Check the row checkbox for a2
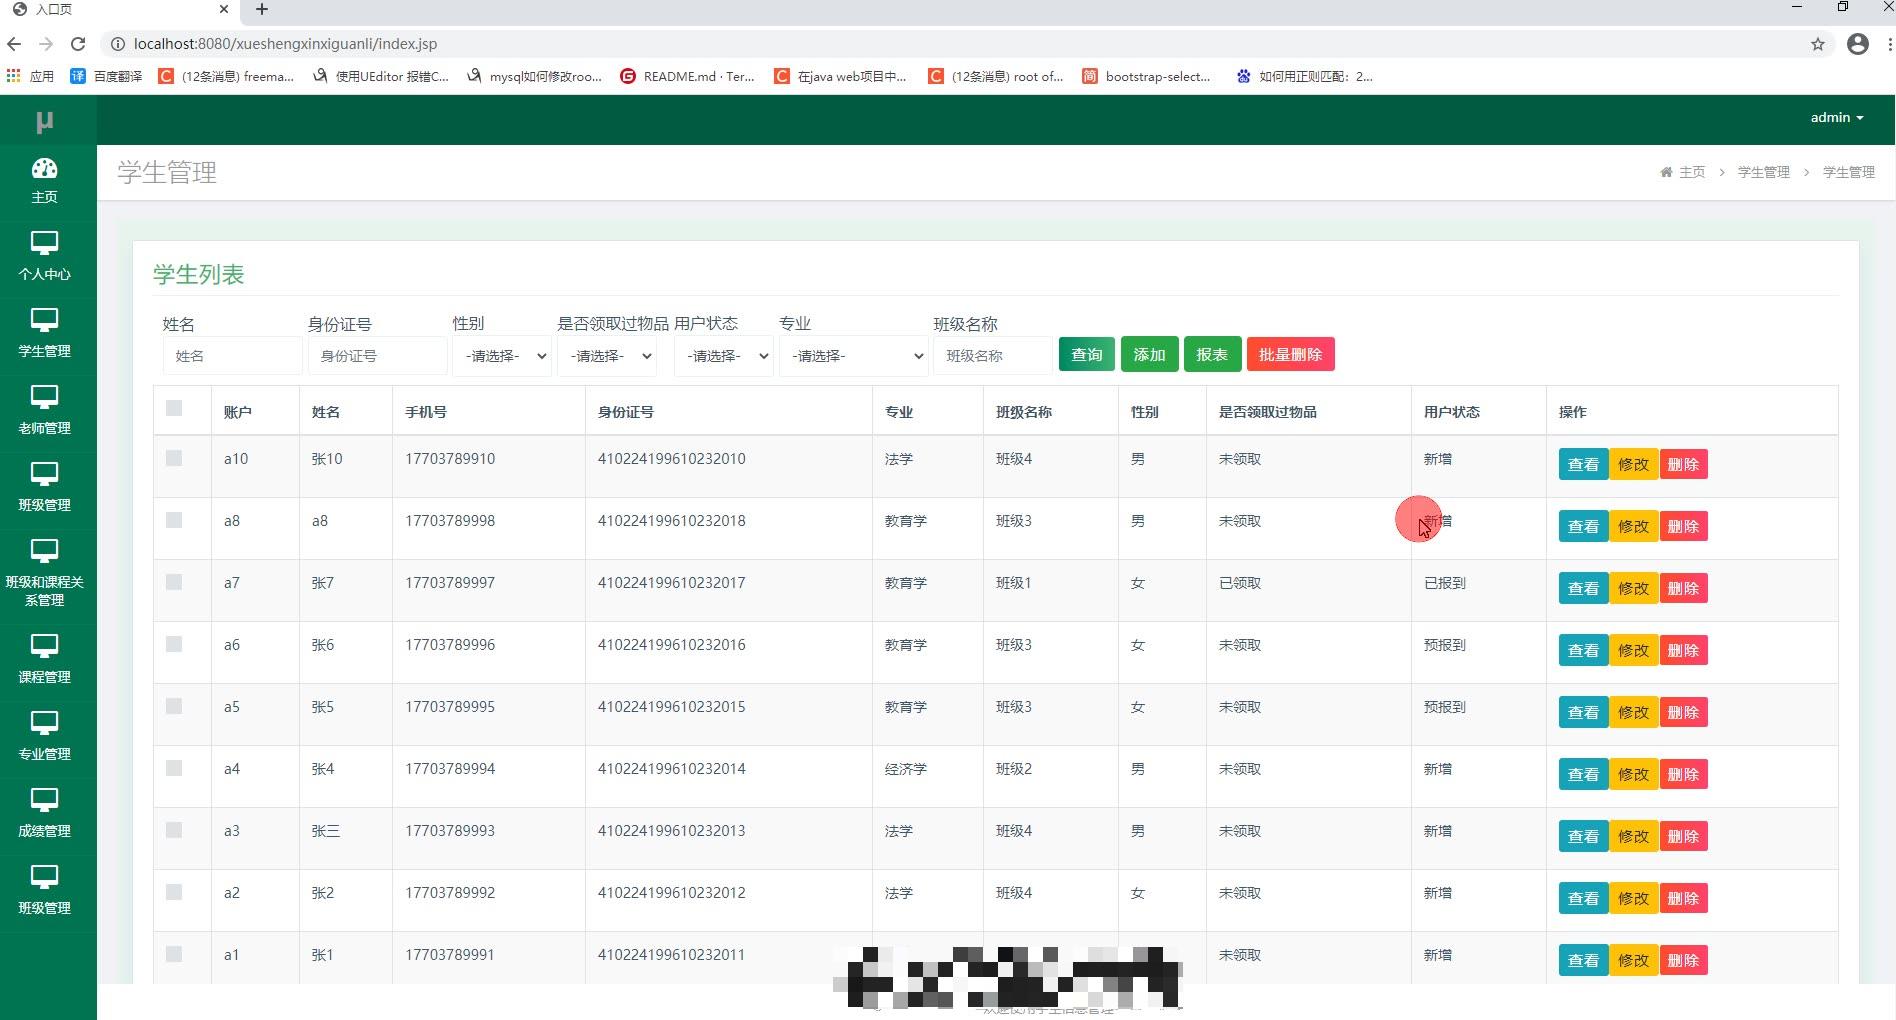Screen dimensions: 1896x1020 coord(174,892)
